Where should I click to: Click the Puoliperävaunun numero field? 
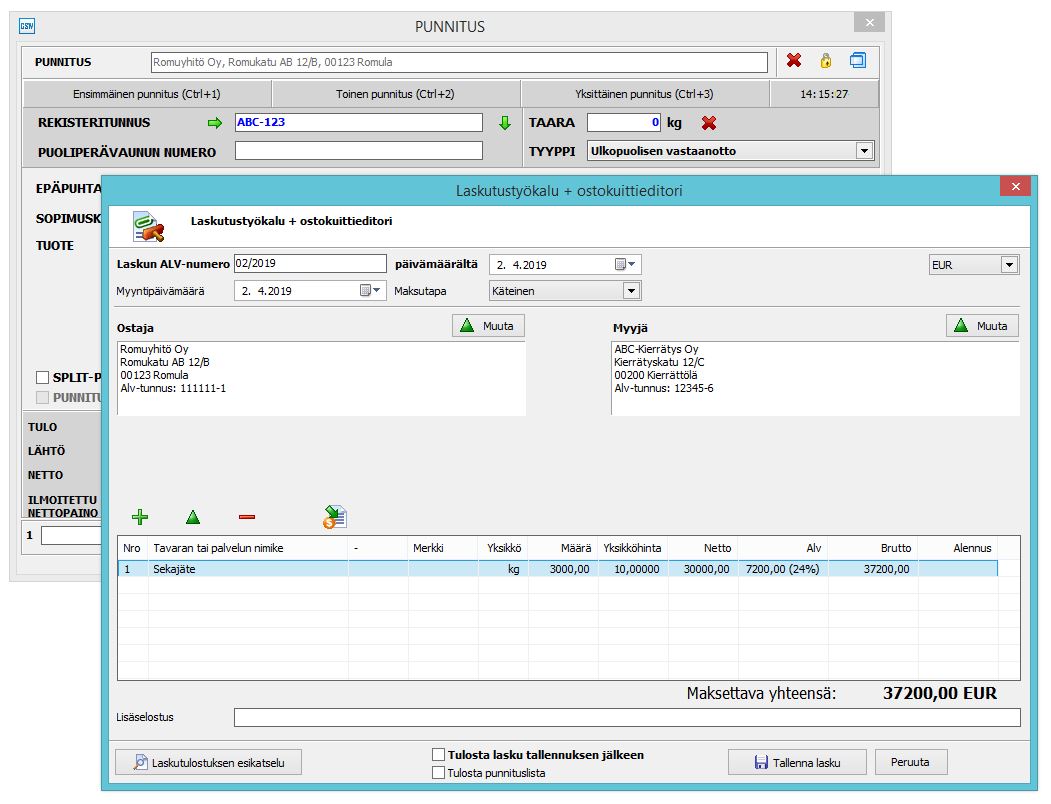click(x=359, y=151)
